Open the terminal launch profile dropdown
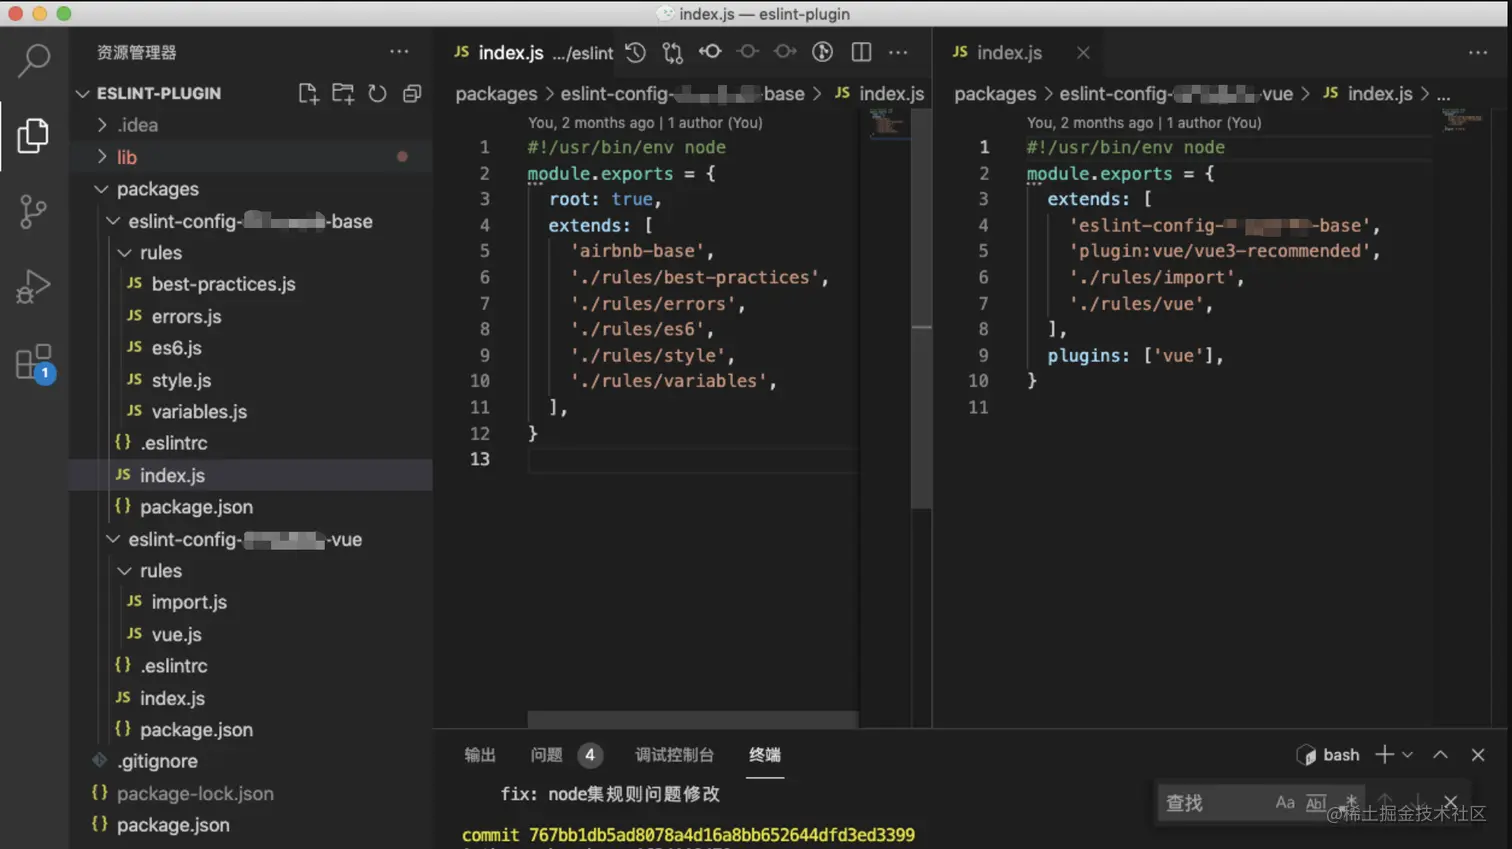This screenshot has height=849, width=1512. click(1407, 755)
